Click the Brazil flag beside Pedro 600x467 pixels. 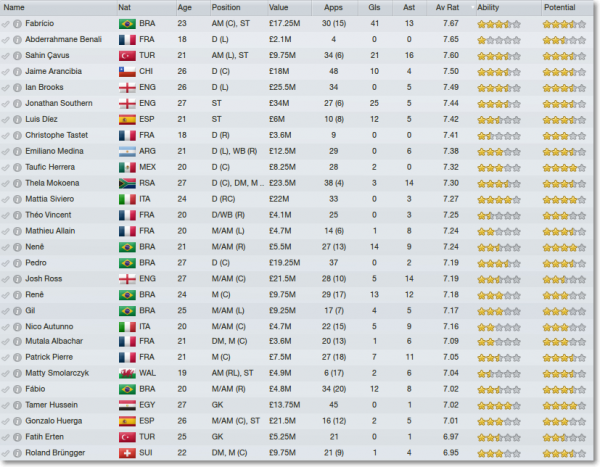click(127, 263)
